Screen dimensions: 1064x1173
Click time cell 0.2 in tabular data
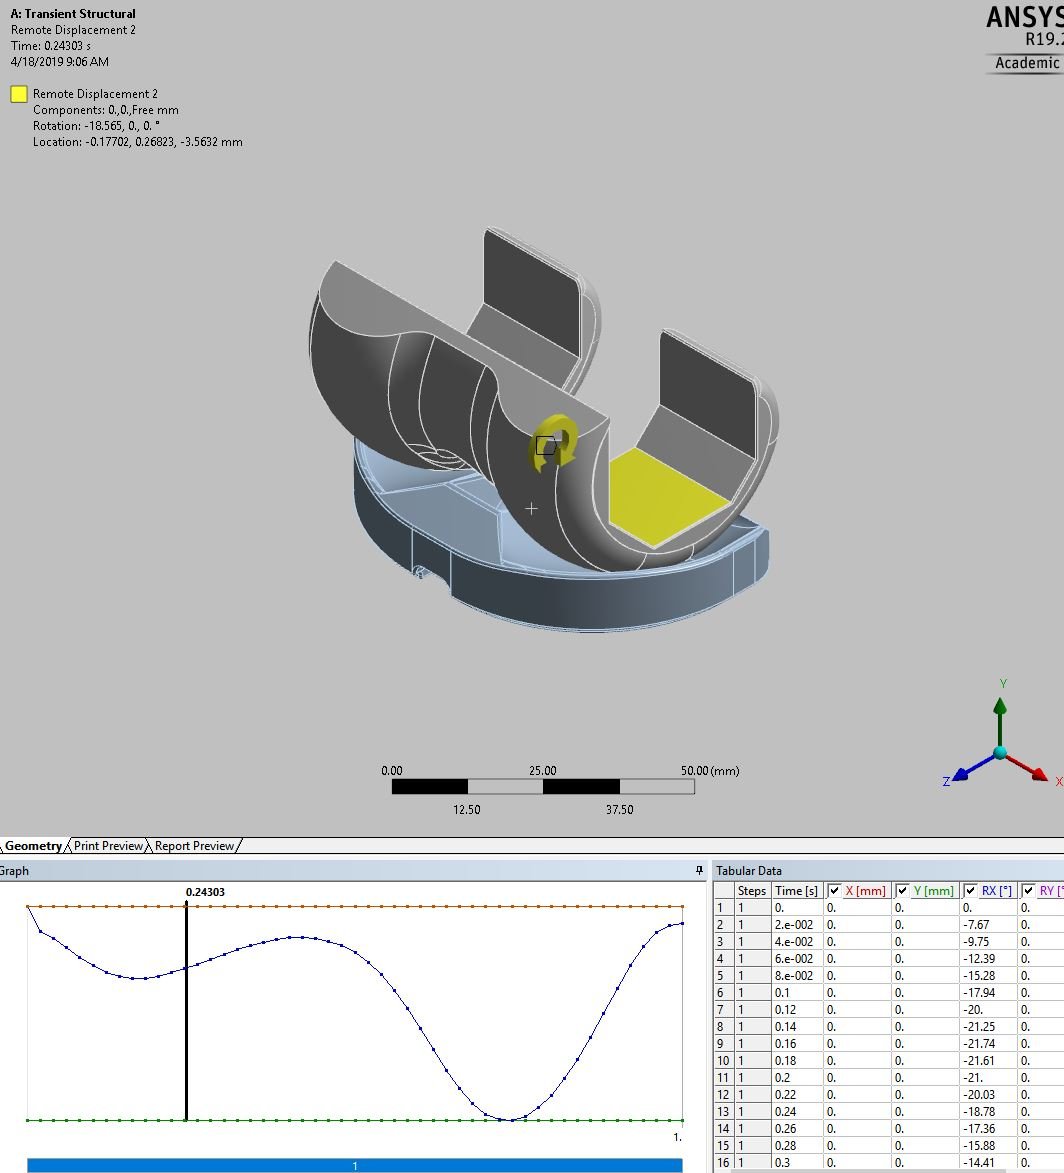(797, 1077)
